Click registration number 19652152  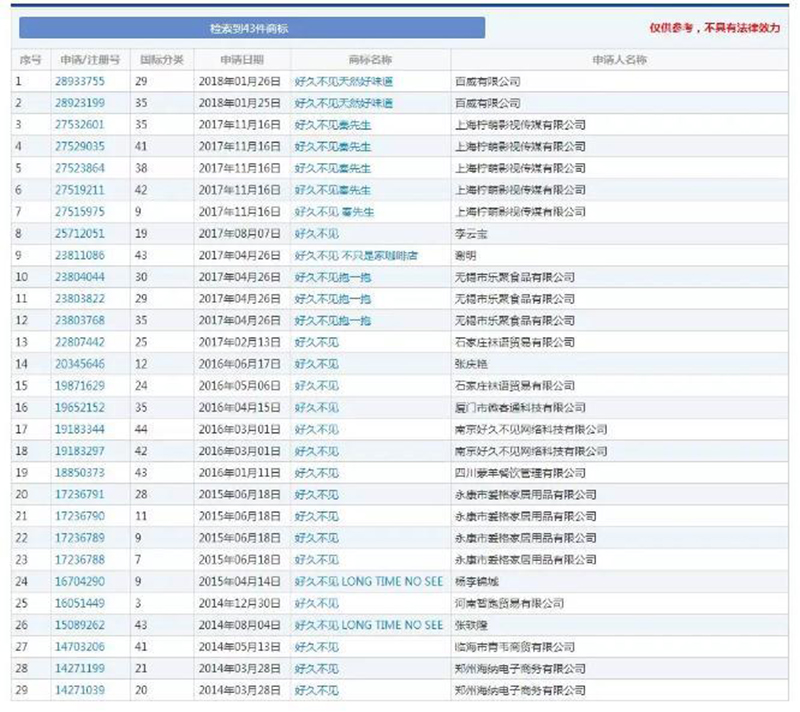click(x=80, y=407)
